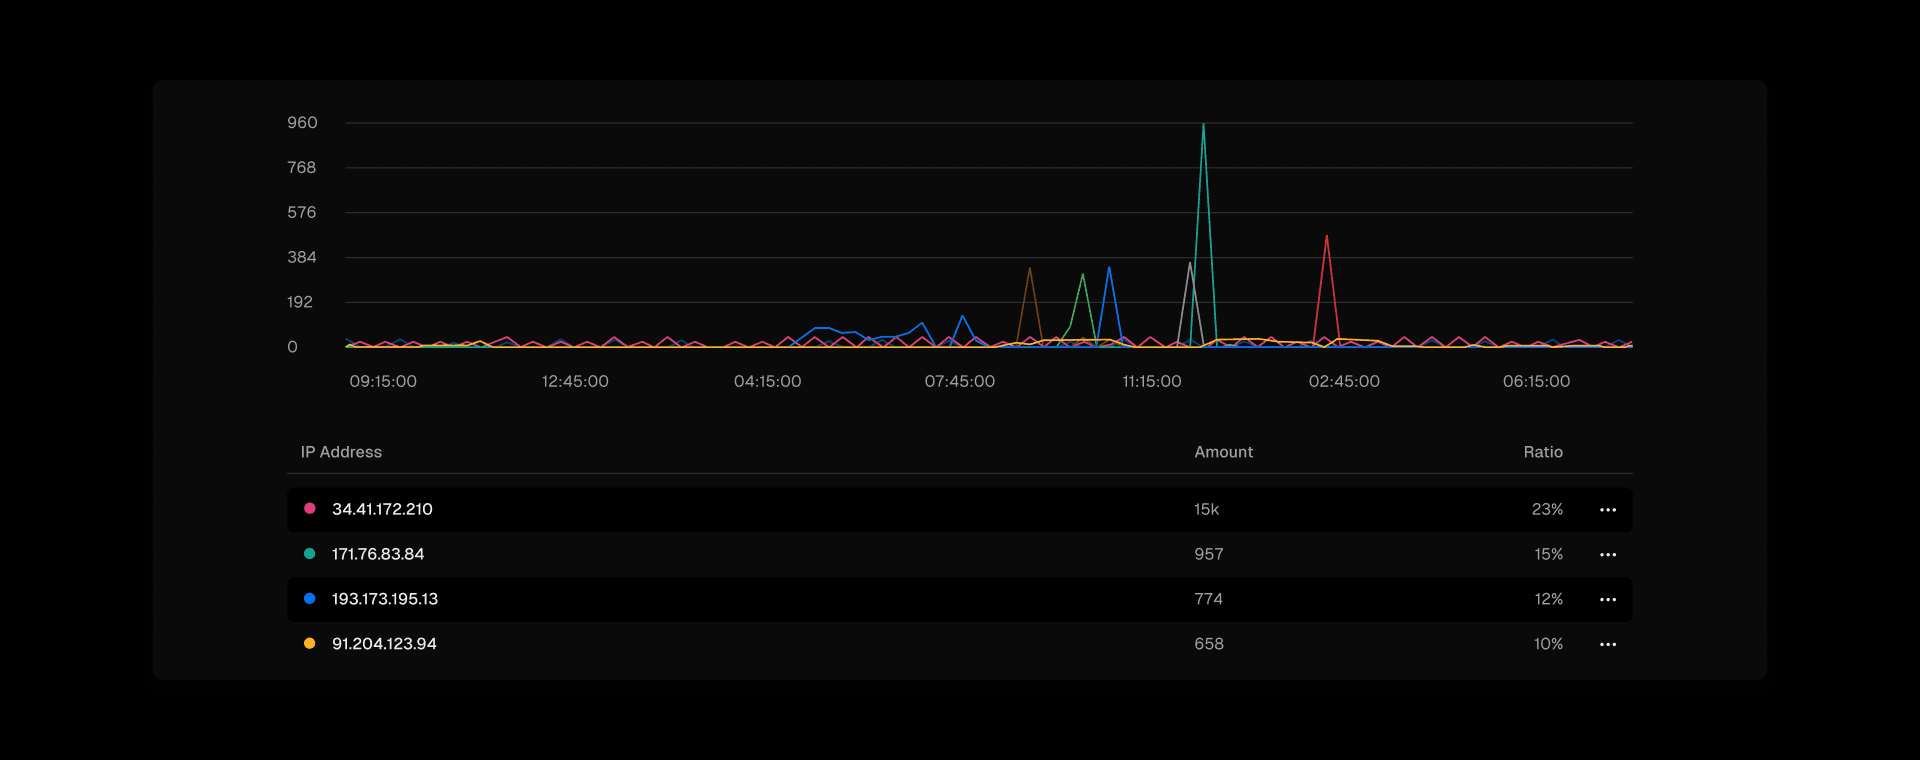This screenshot has height=760, width=1920.
Task: Click the red spike peak near 02:45:00
Action: point(1326,237)
